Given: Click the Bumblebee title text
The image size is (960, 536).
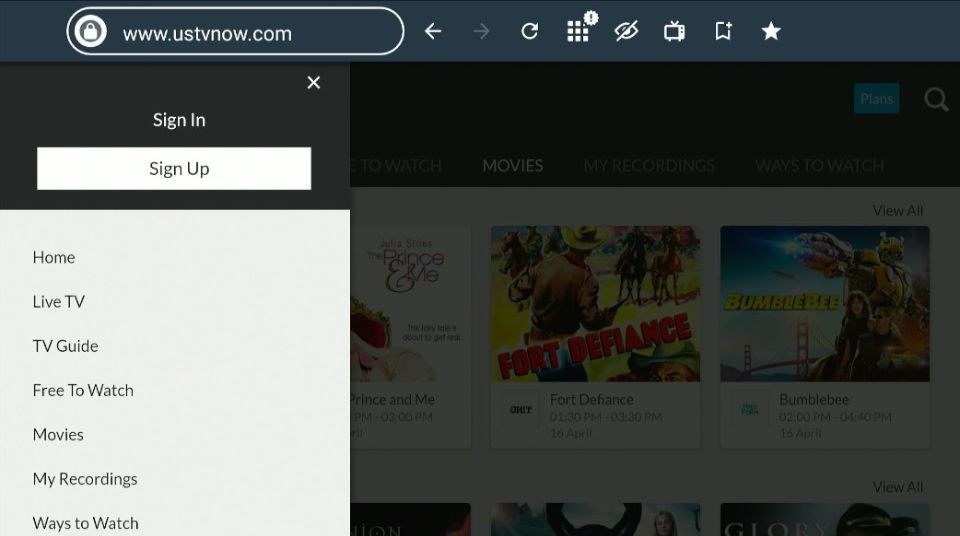Looking at the screenshot, I should pyautogui.click(x=814, y=399).
